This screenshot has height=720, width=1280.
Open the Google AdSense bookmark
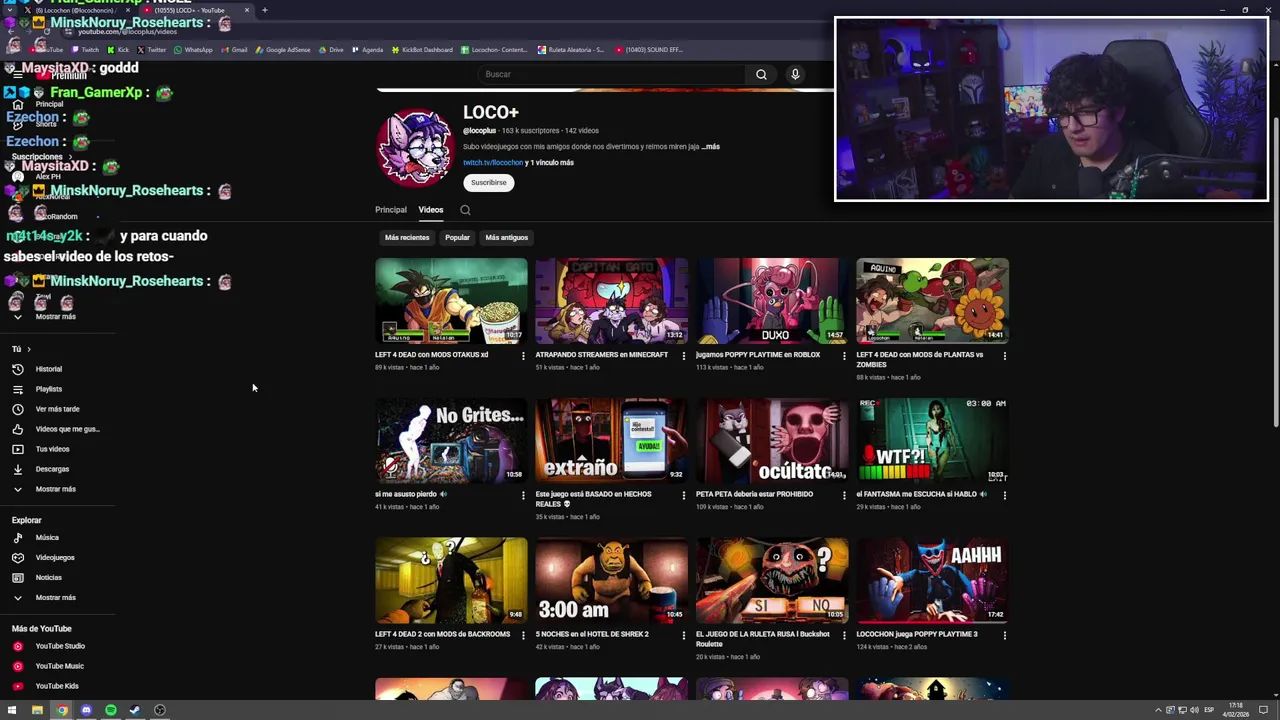[283, 50]
